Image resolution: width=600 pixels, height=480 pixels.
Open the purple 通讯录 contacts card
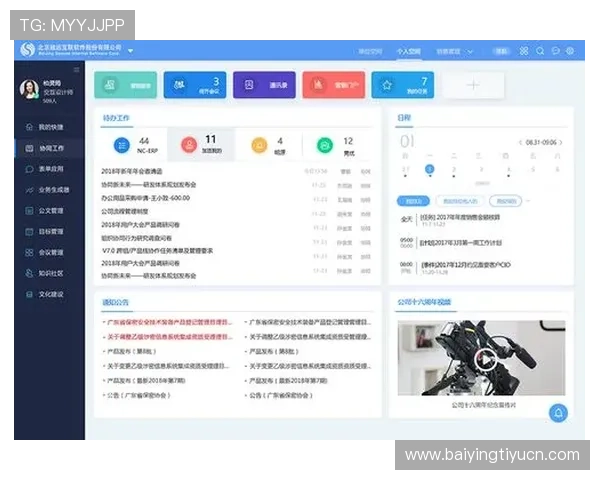[x=264, y=85]
